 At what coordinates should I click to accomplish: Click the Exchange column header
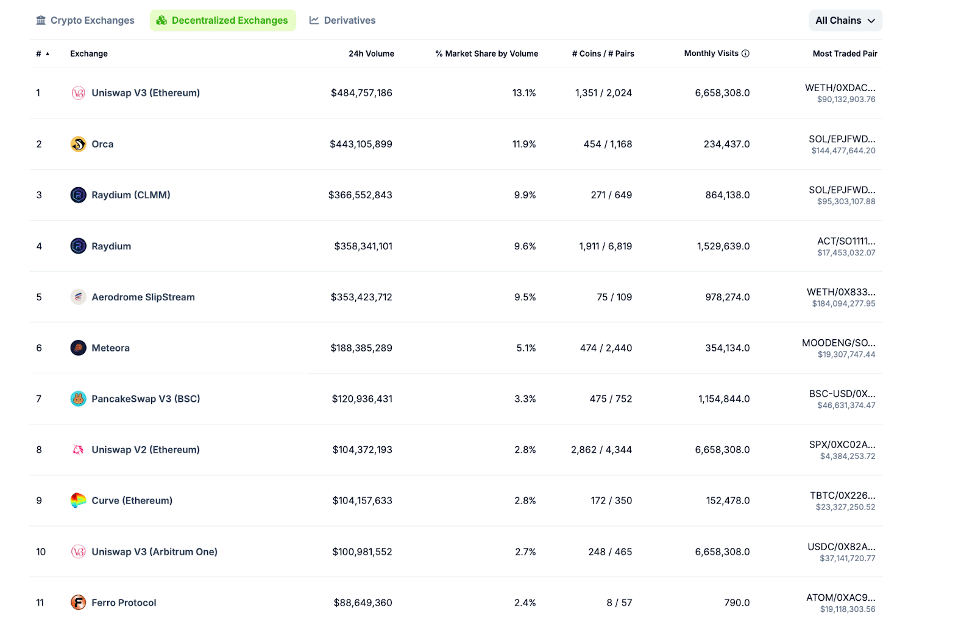tap(89, 54)
